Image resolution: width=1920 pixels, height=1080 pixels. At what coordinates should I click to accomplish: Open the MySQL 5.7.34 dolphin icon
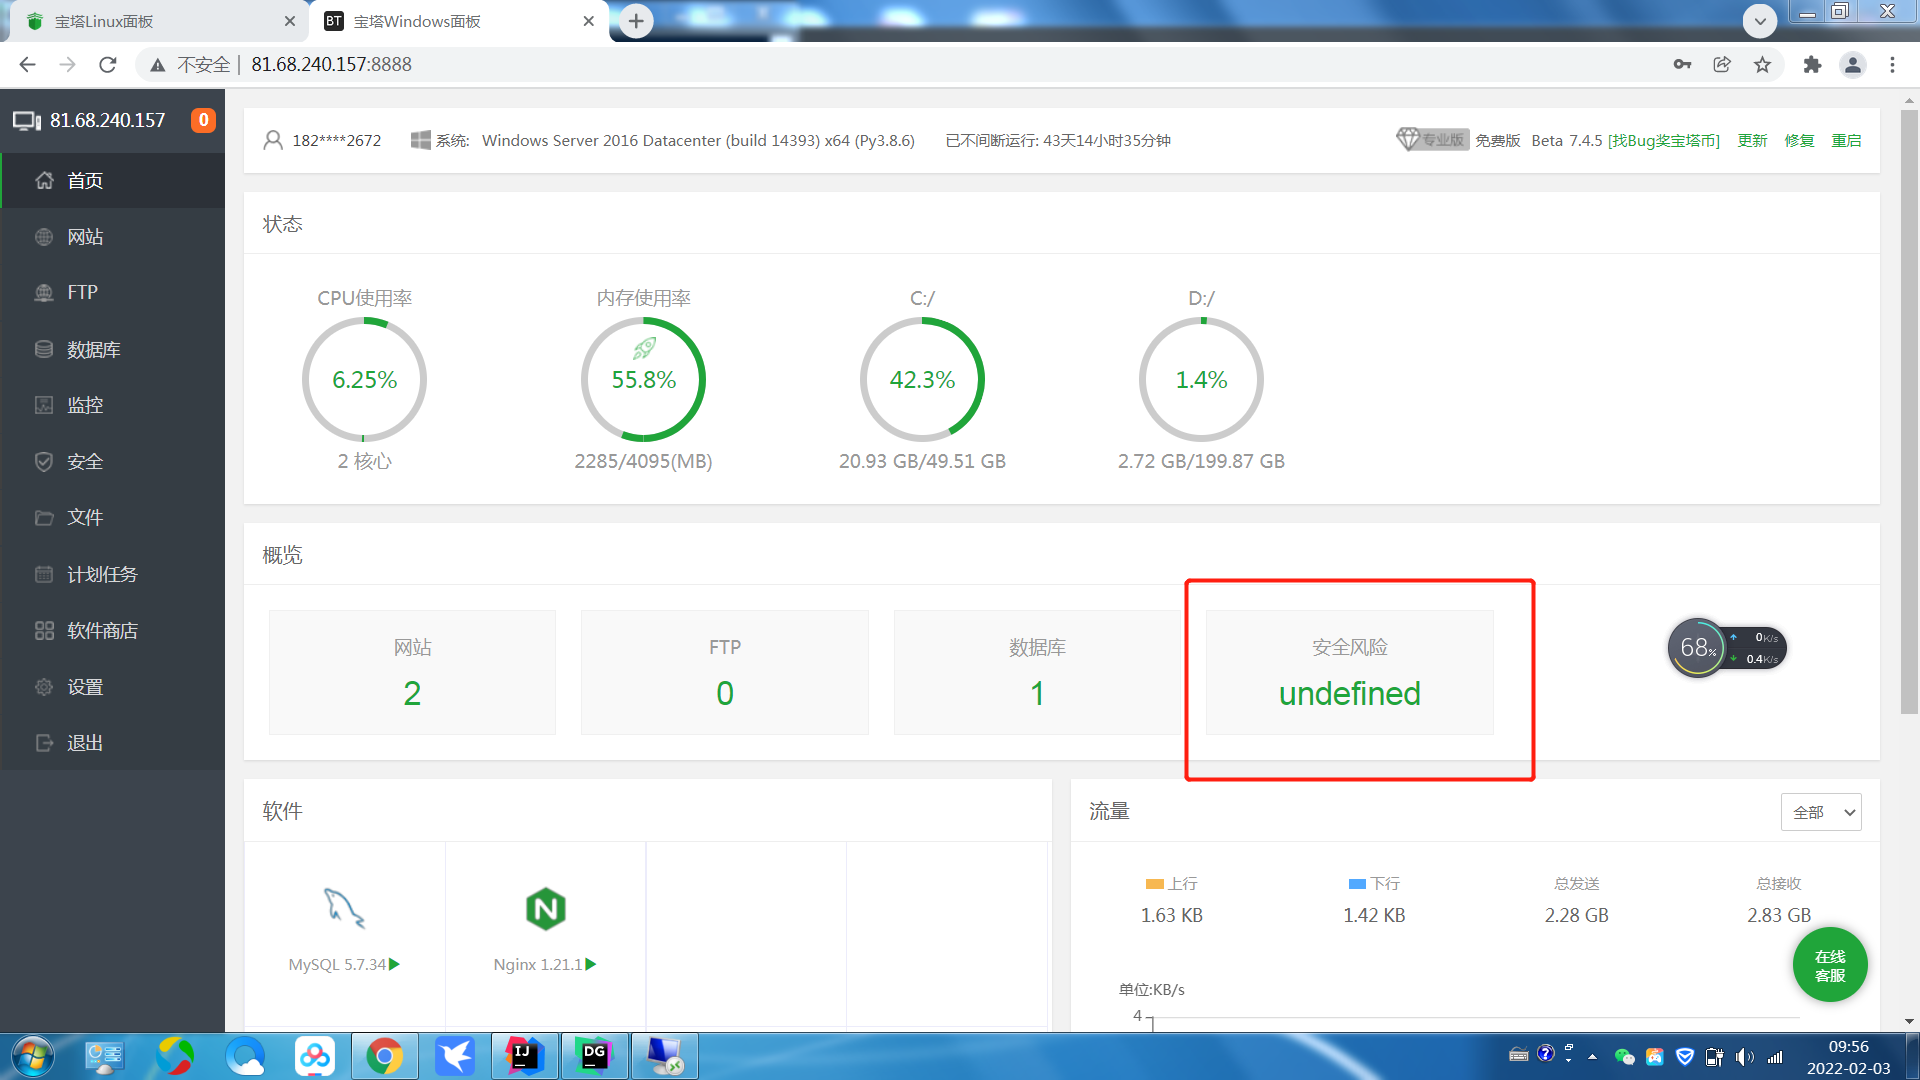(x=344, y=908)
